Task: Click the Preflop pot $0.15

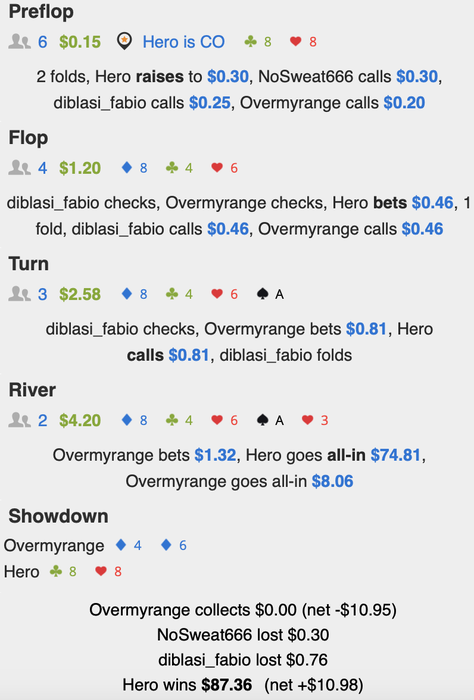Action: [80, 42]
